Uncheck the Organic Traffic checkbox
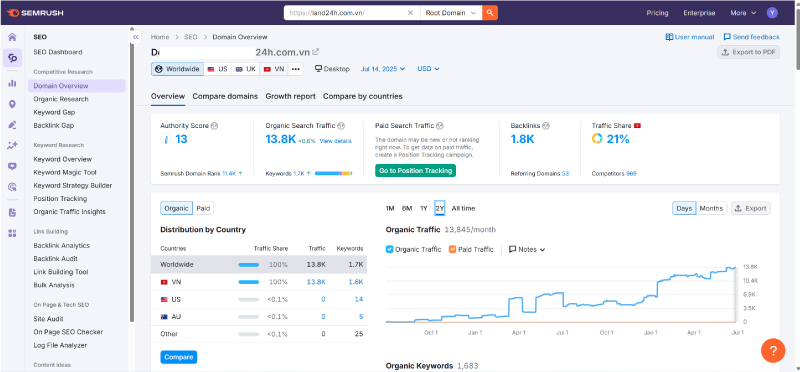Screen dimensions: 800x372 click(390, 250)
